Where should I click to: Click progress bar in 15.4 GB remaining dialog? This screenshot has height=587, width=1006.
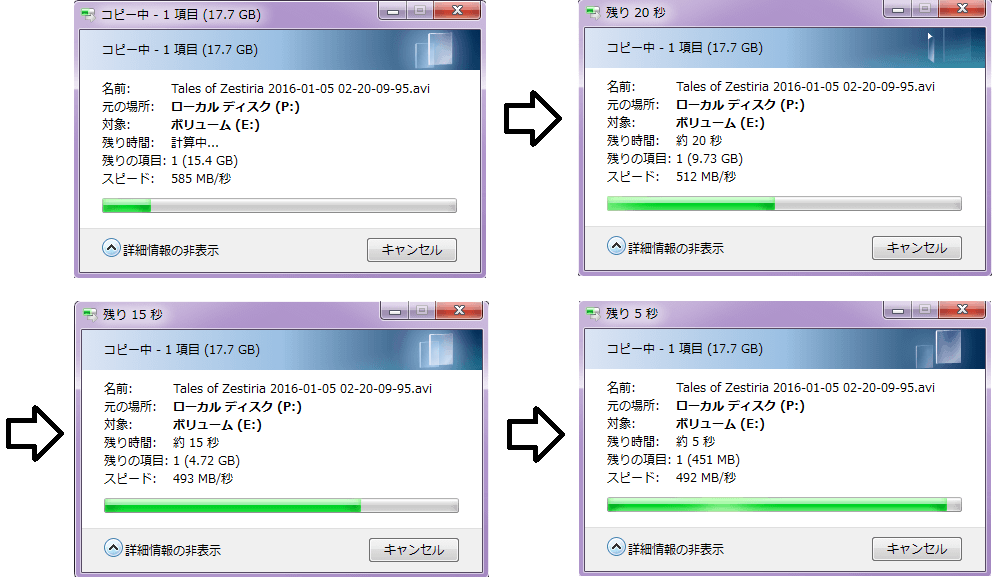click(279, 206)
